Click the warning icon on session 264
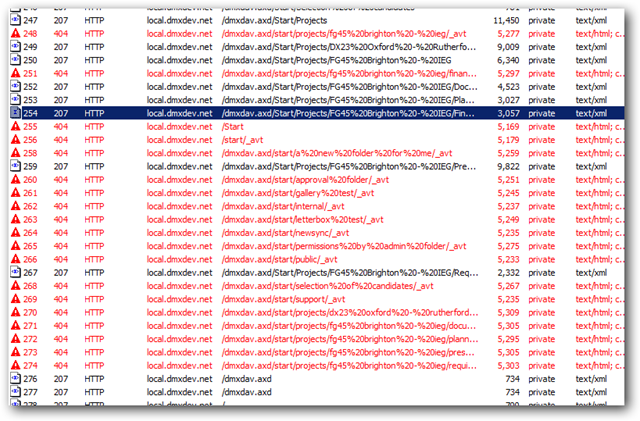 point(16,232)
